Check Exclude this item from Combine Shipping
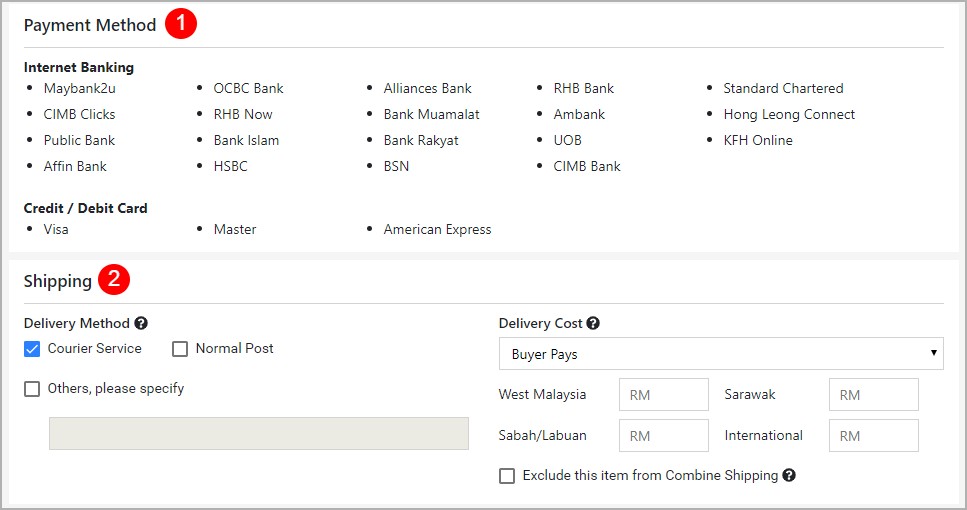967x510 pixels. (x=507, y=476)
